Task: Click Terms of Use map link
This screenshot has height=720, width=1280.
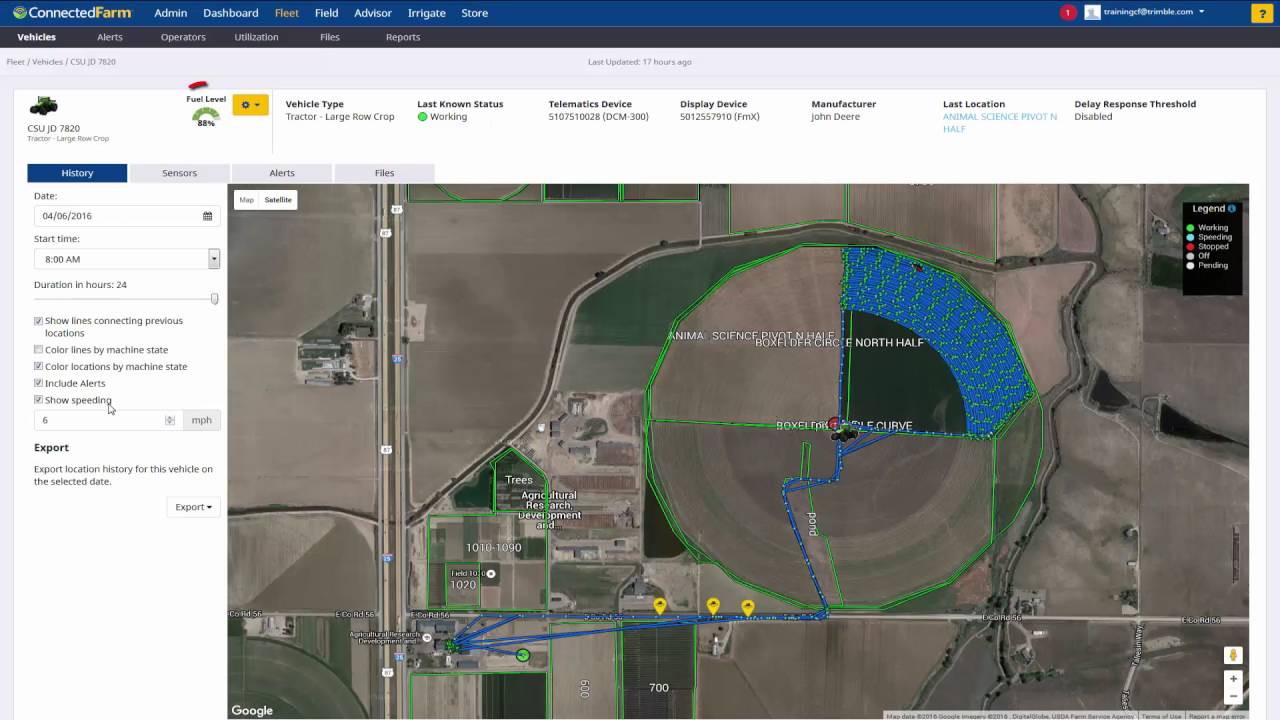Action: tap(1161, 716)
